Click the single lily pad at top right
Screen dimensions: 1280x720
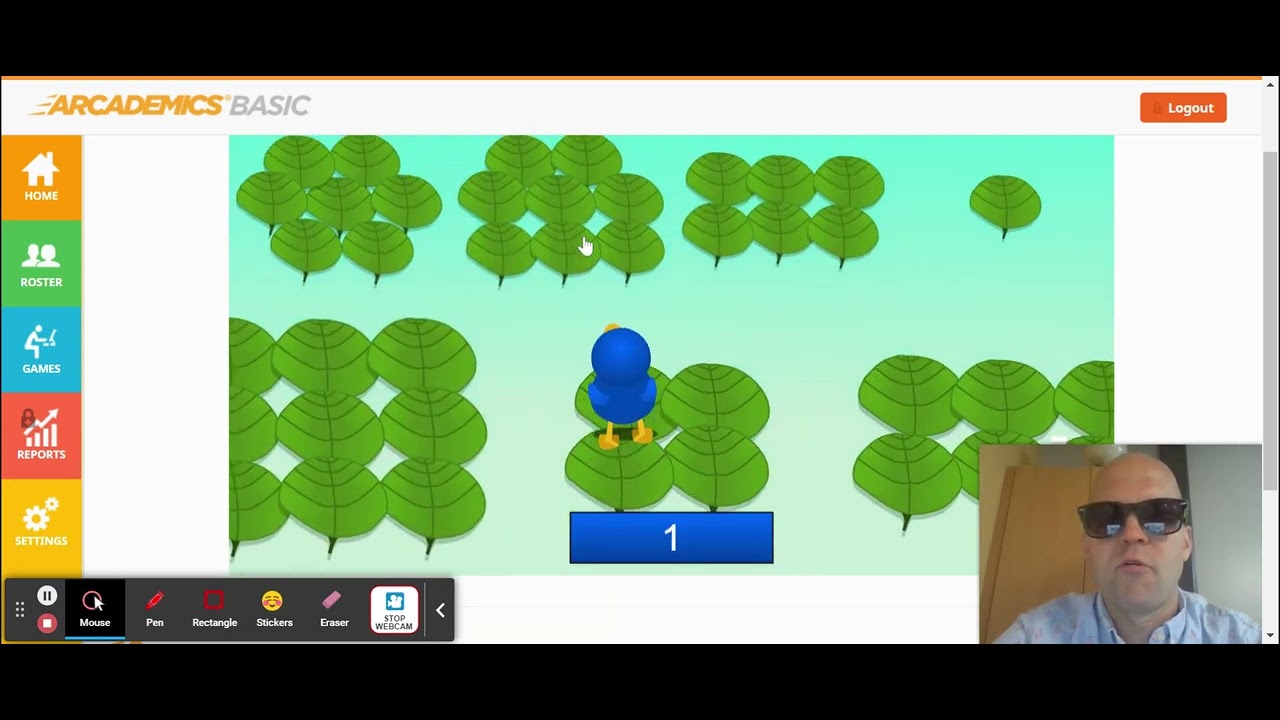1005,205
